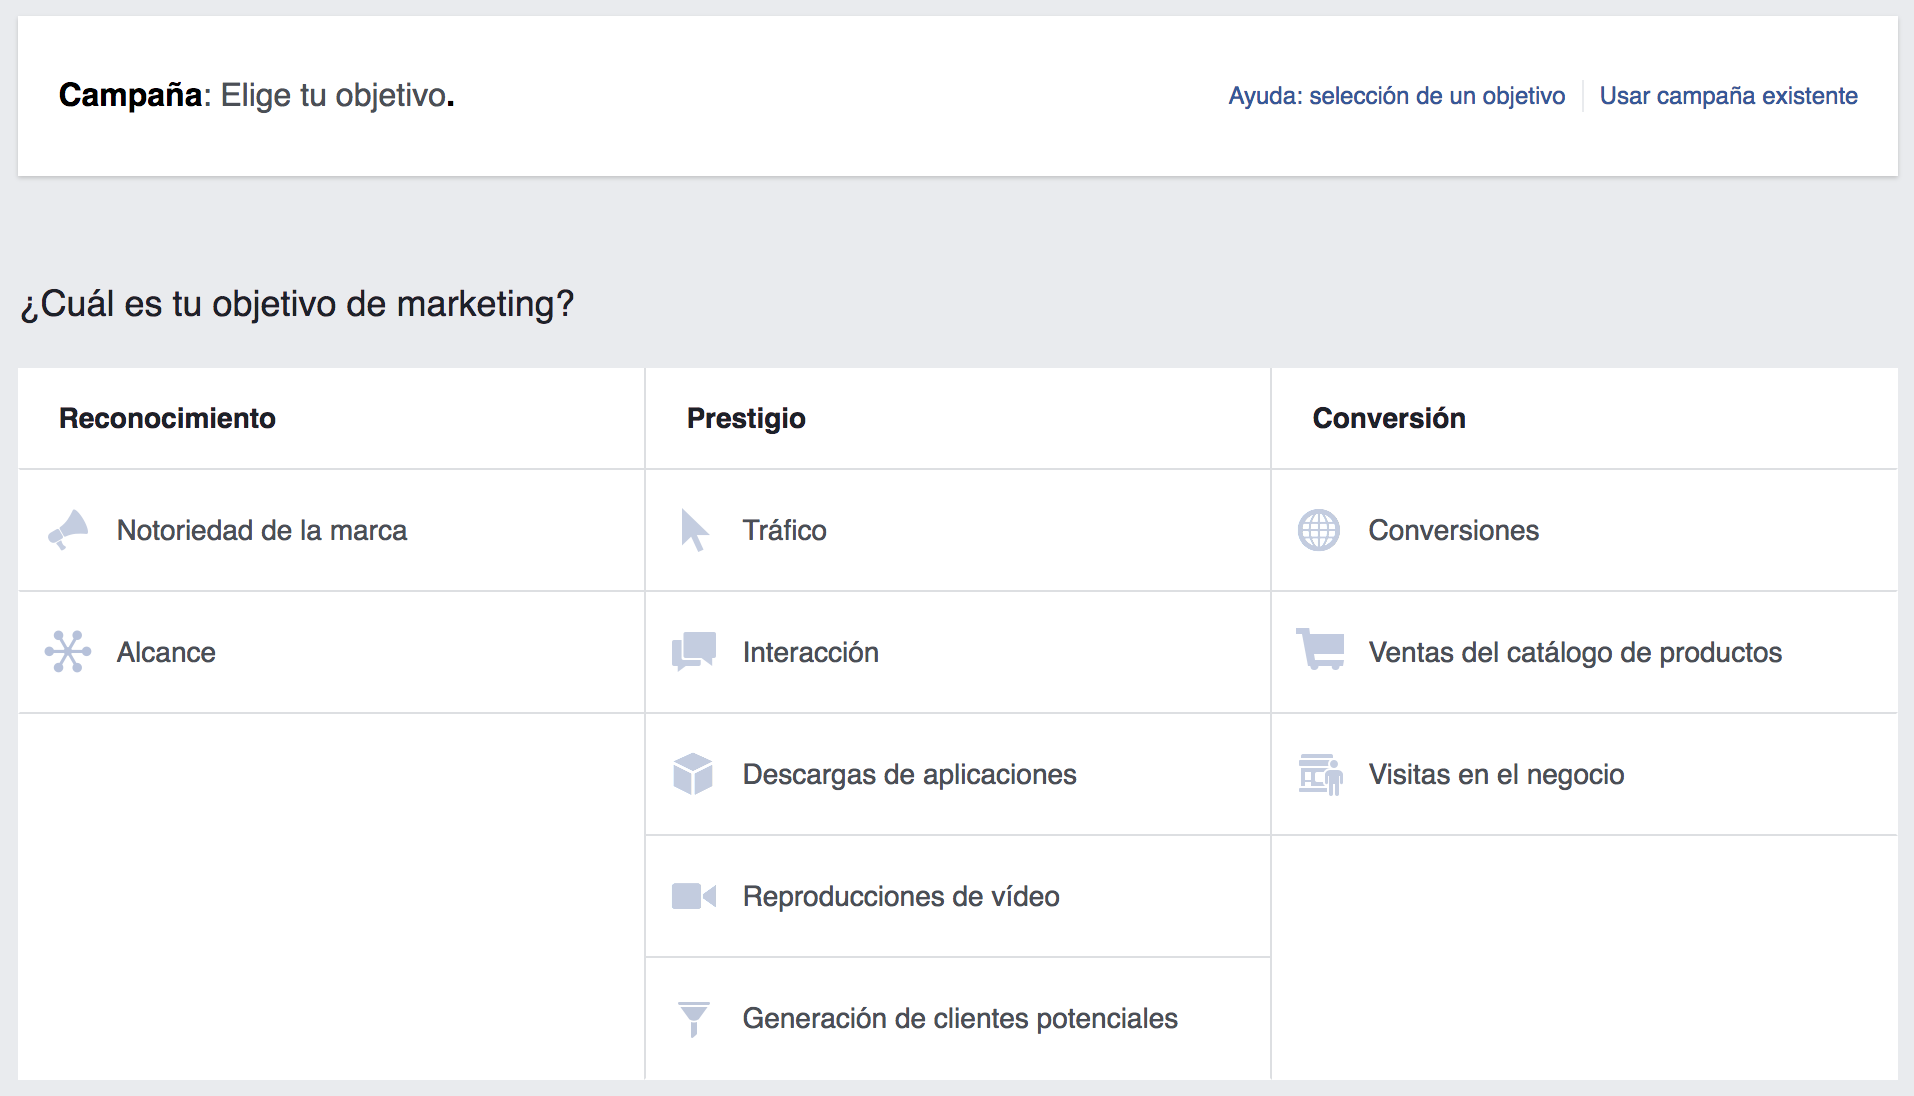Click the box icon for app downloads
The image size is (1914, 1096).
(x=693, y=774)
